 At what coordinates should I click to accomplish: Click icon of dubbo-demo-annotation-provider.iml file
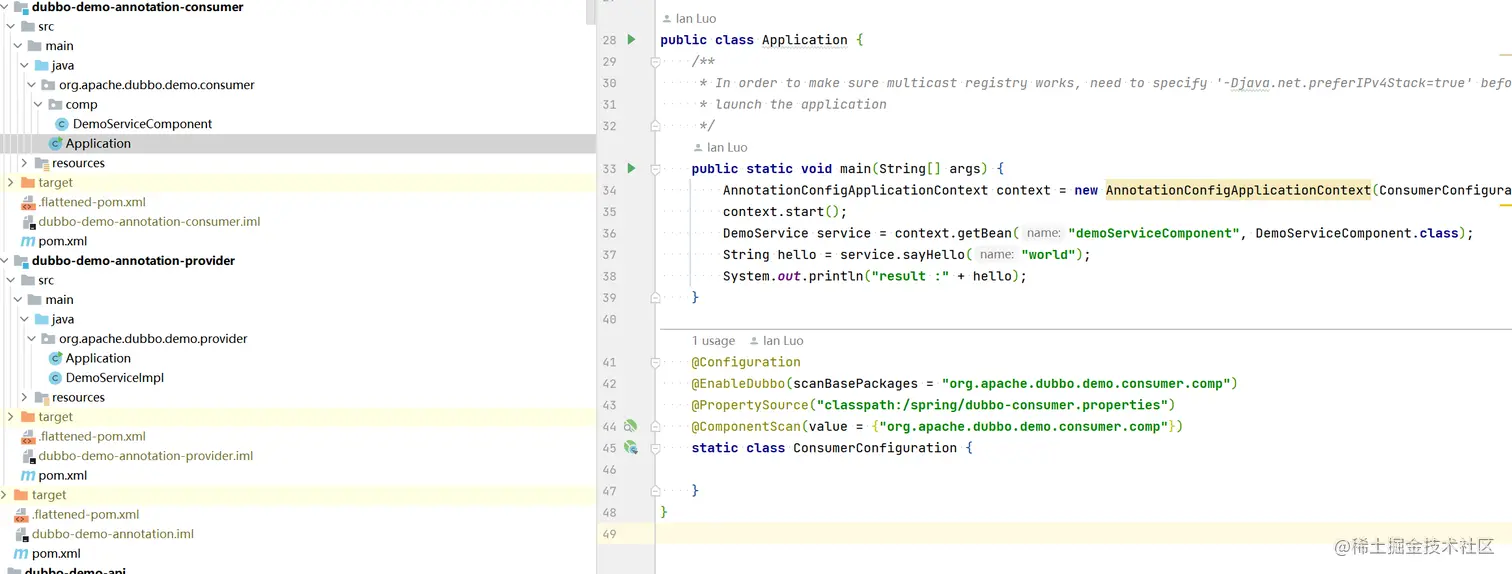(28, 456)
